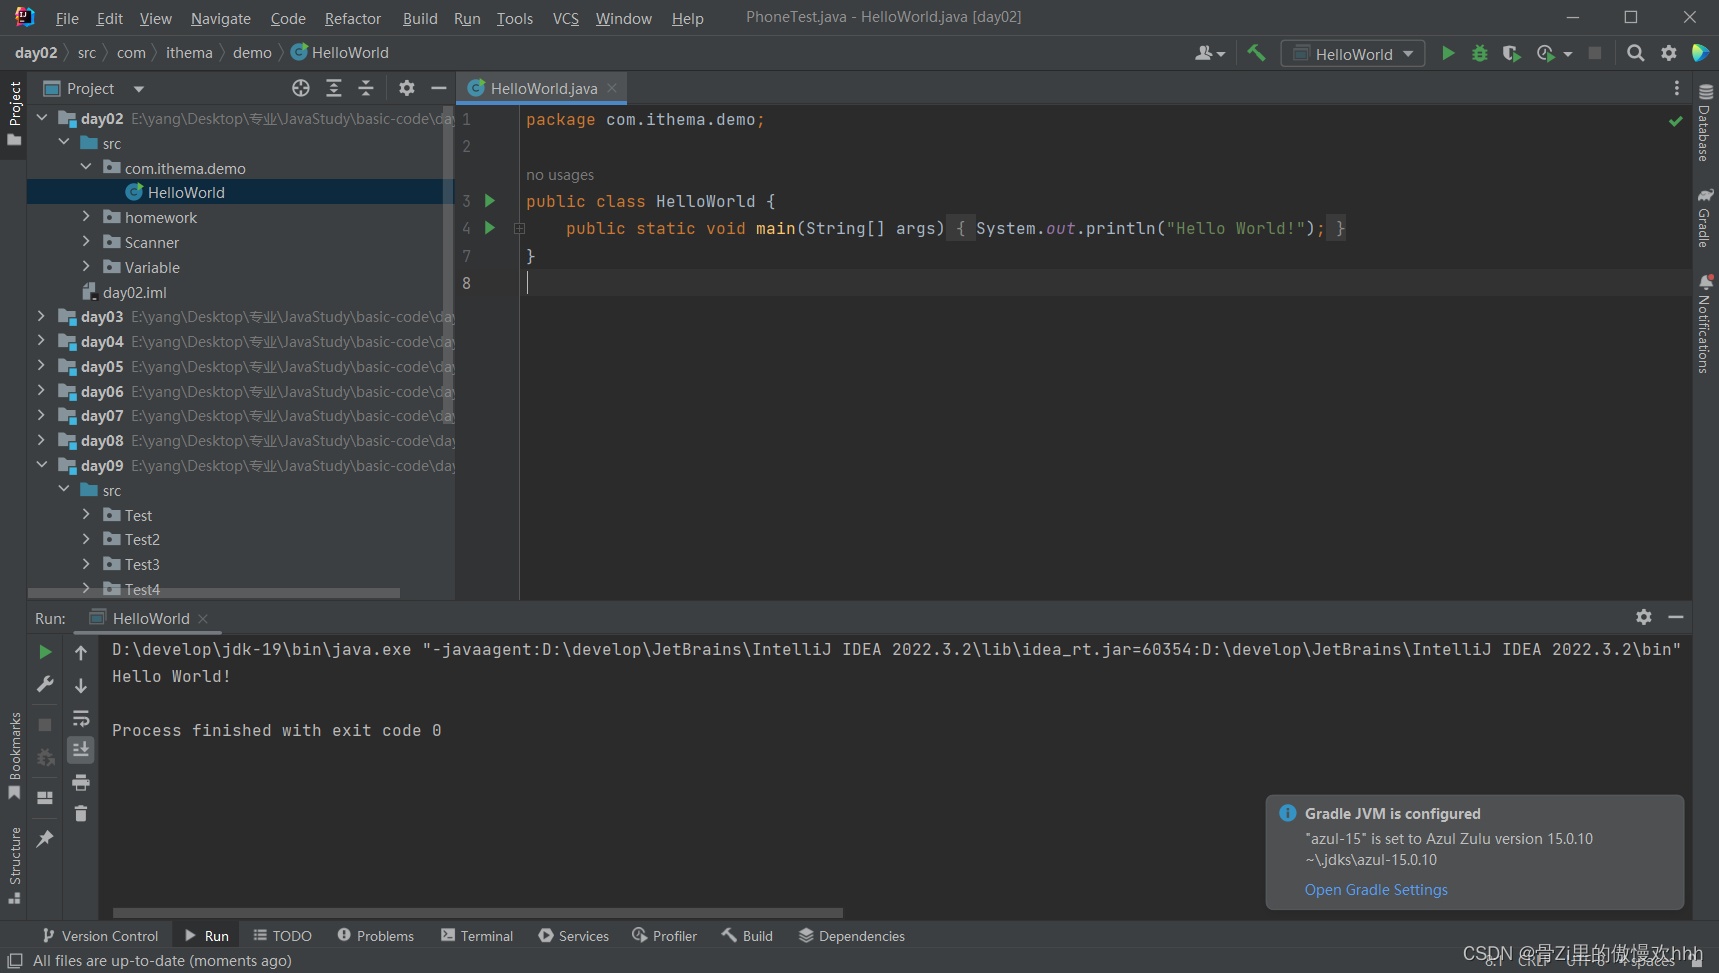Open the Problems tool tab

[375, 936]
